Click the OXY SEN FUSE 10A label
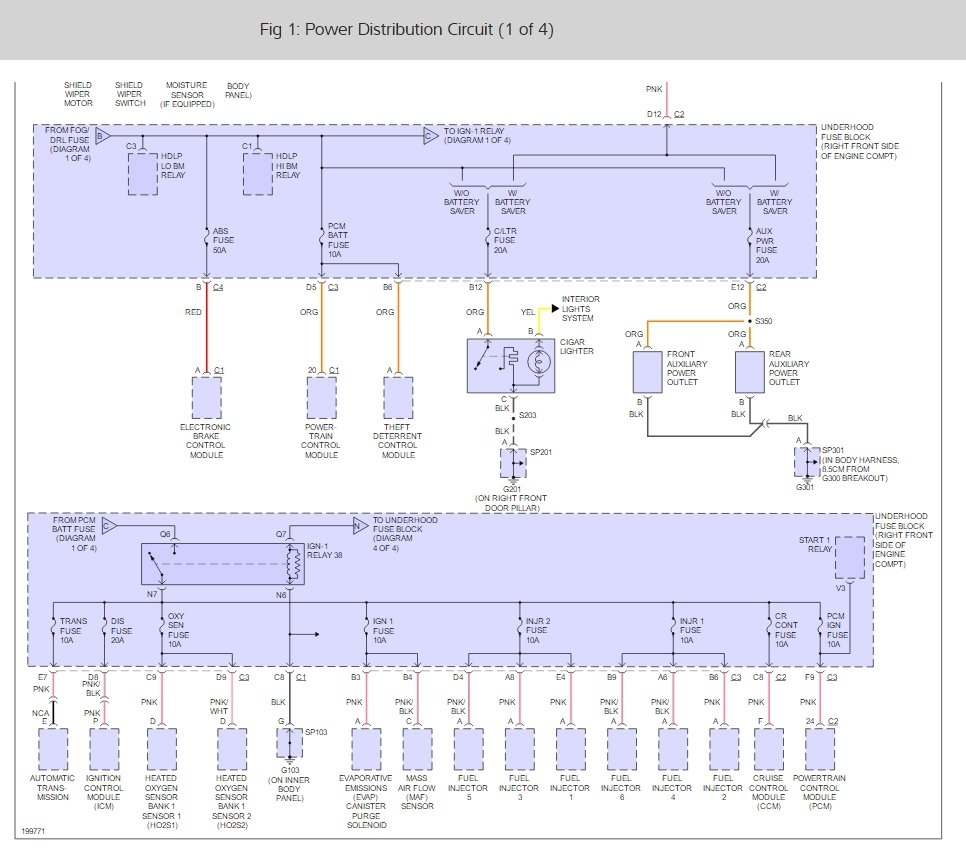Image resolution: width=966 pixels, height=858 pixels. tap(178, 630)
